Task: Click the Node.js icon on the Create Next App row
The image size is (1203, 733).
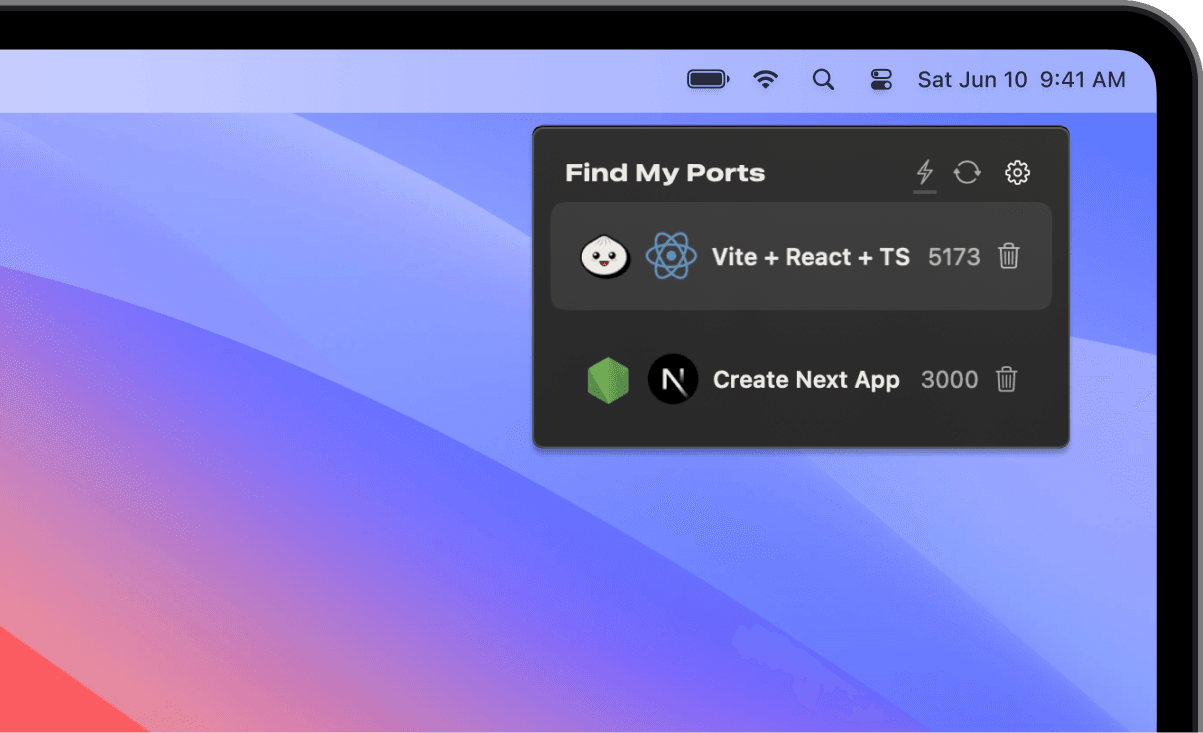Action: pyautogui.click(x=608, y=380)
